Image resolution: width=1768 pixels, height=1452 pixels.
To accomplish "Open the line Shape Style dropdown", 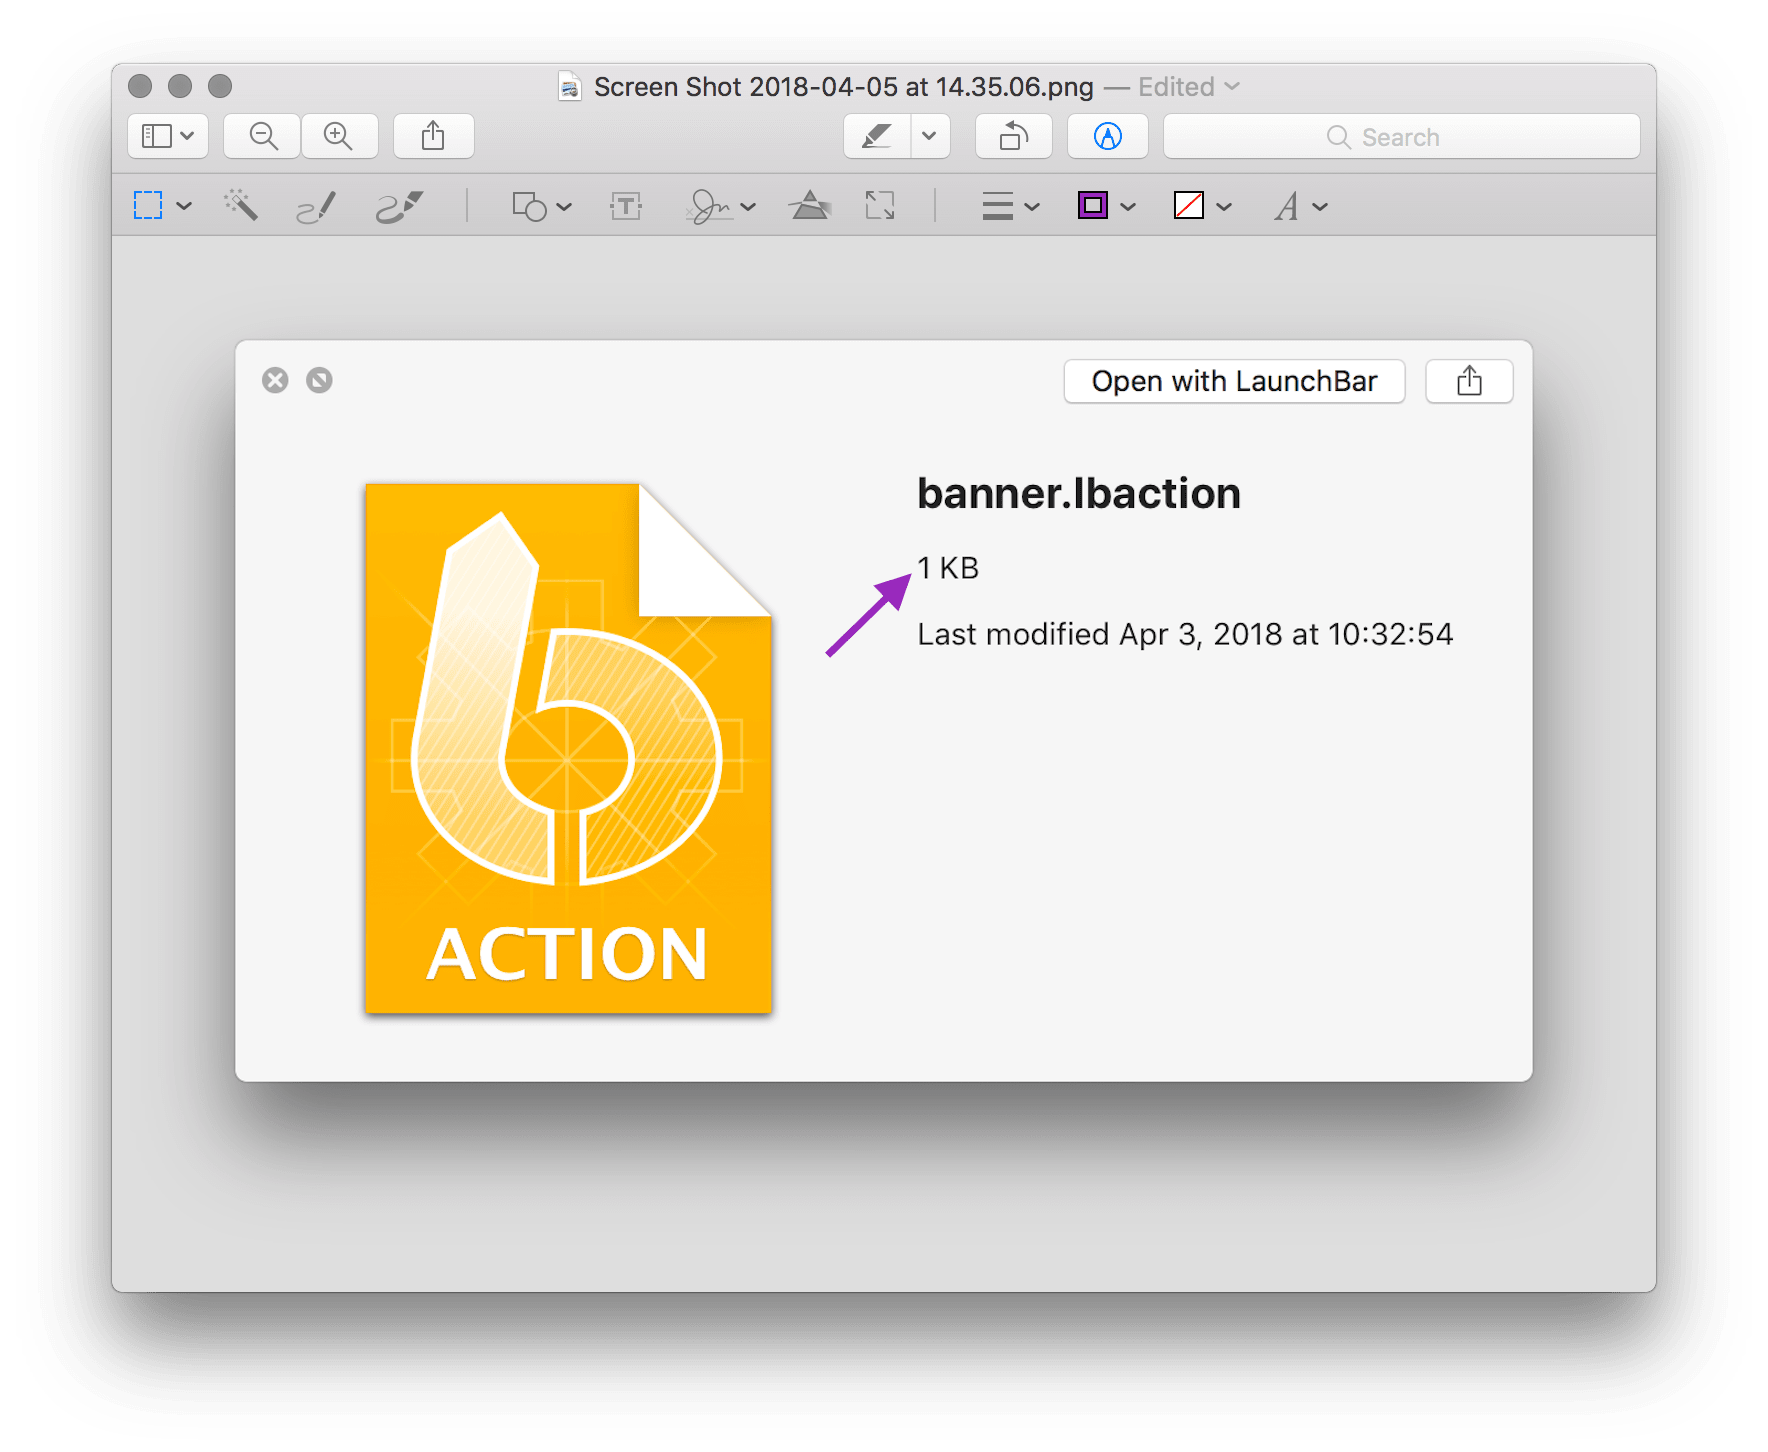I will point(1010,206).
